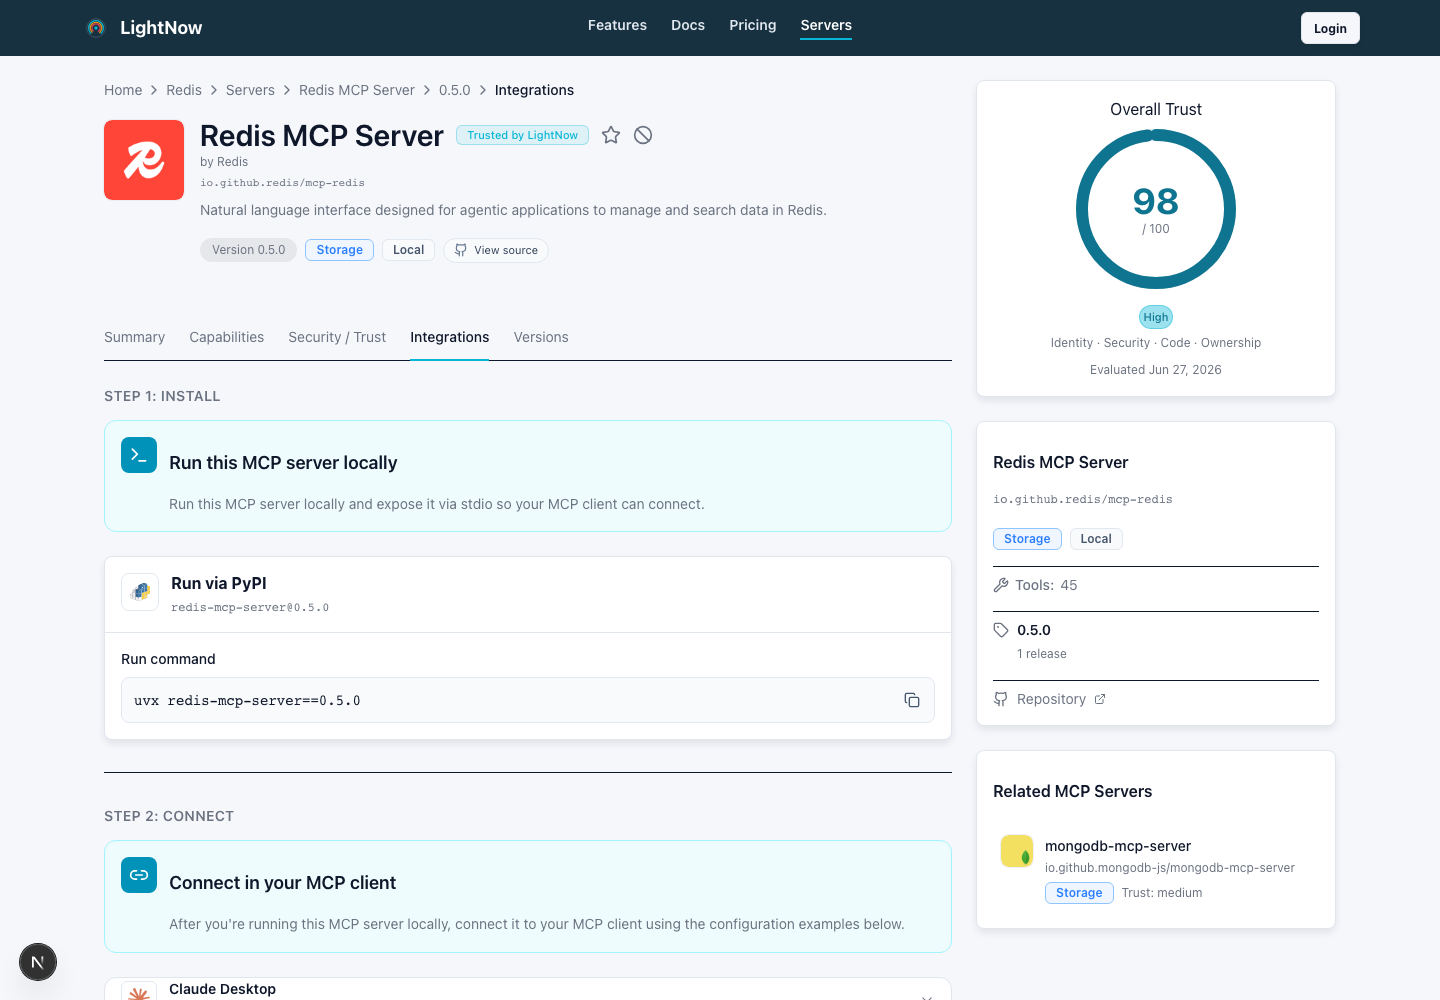Click the Local tag under the title
The image size is (1440, 1000).
[408, 250]
